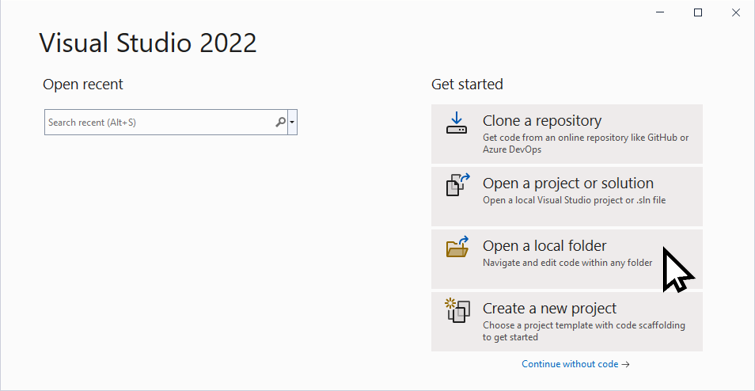The height and width of the screenshot is (391, 755).
Task: Select Clone a repository title text
Action: click(x=542, y=120)
